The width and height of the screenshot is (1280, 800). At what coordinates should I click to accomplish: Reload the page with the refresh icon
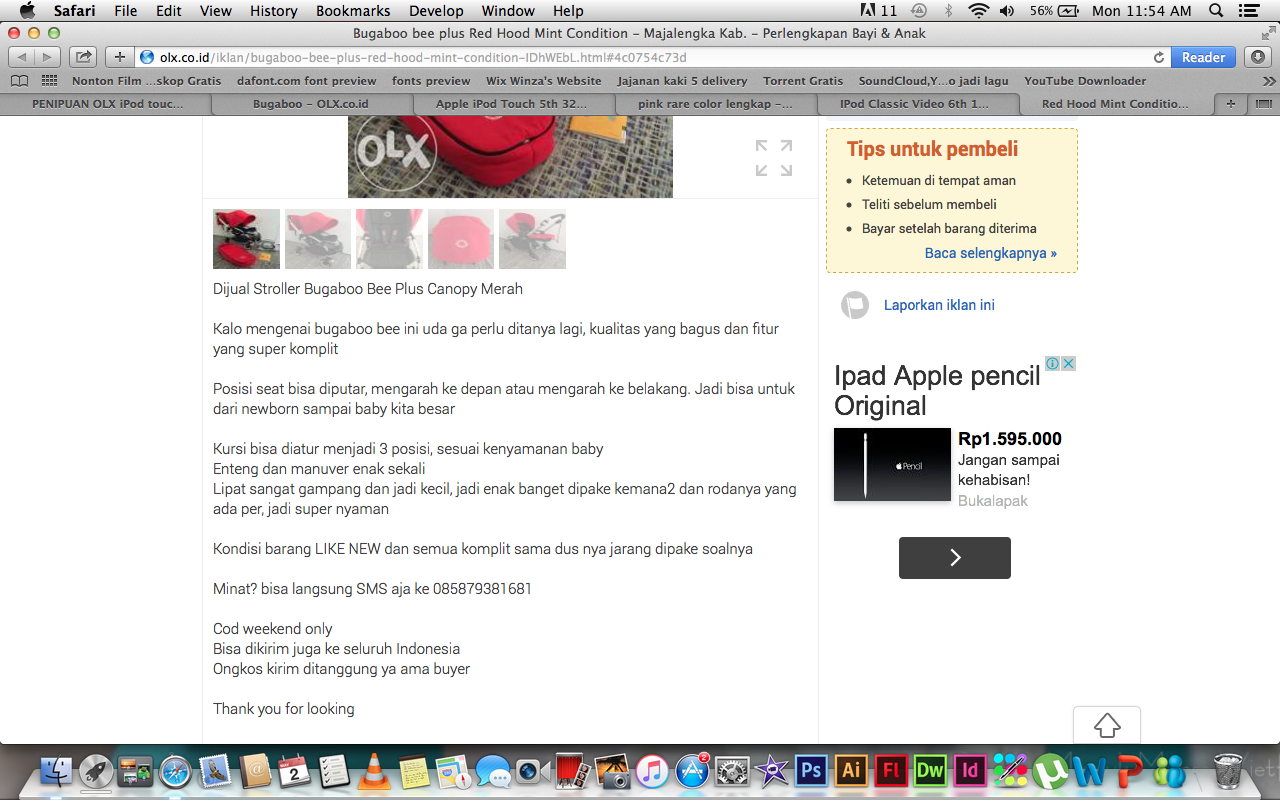(x=1159, y=58)
